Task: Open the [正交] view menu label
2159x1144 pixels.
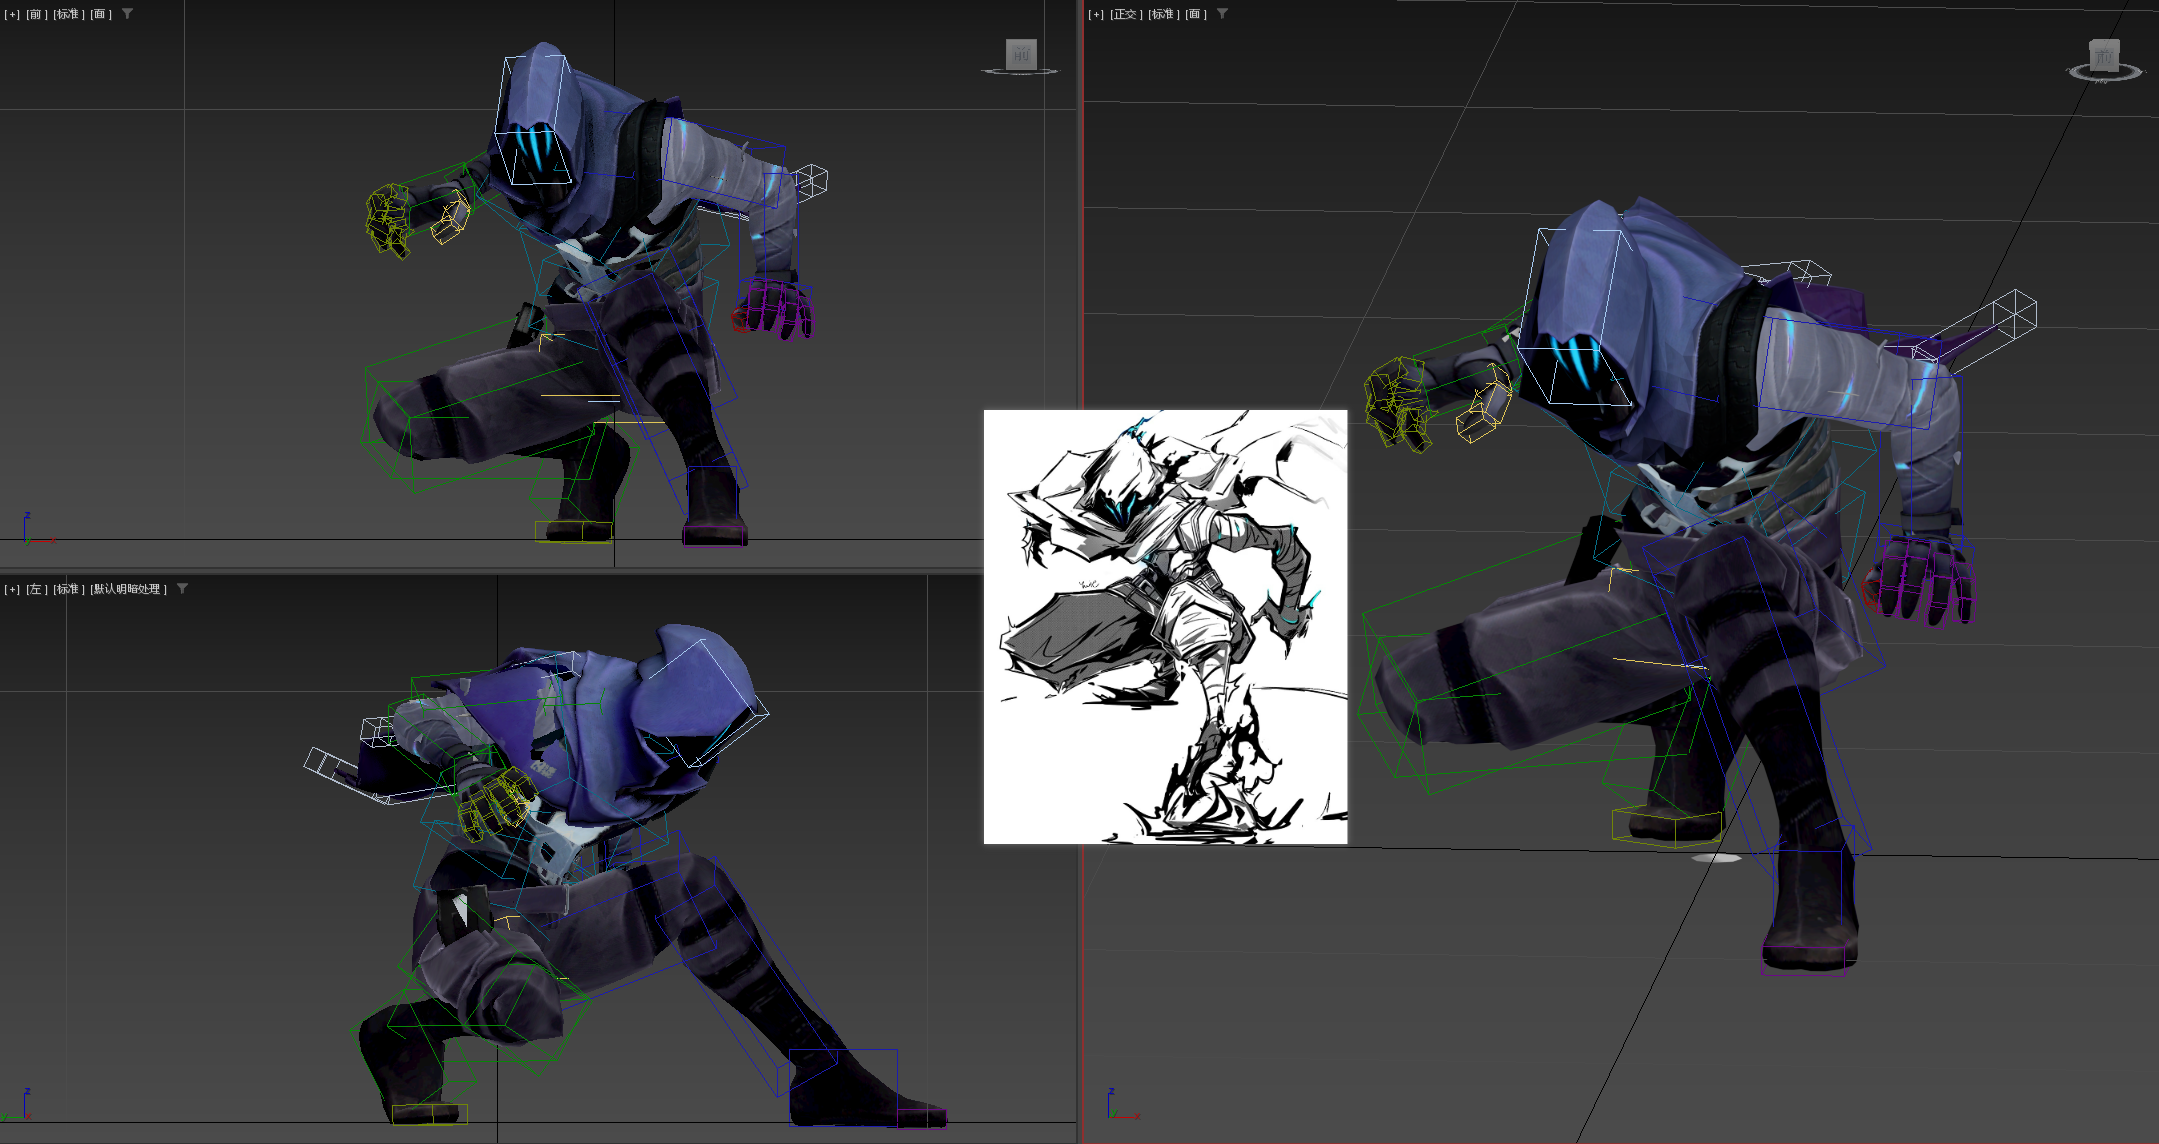Action: coord(1126,15)
